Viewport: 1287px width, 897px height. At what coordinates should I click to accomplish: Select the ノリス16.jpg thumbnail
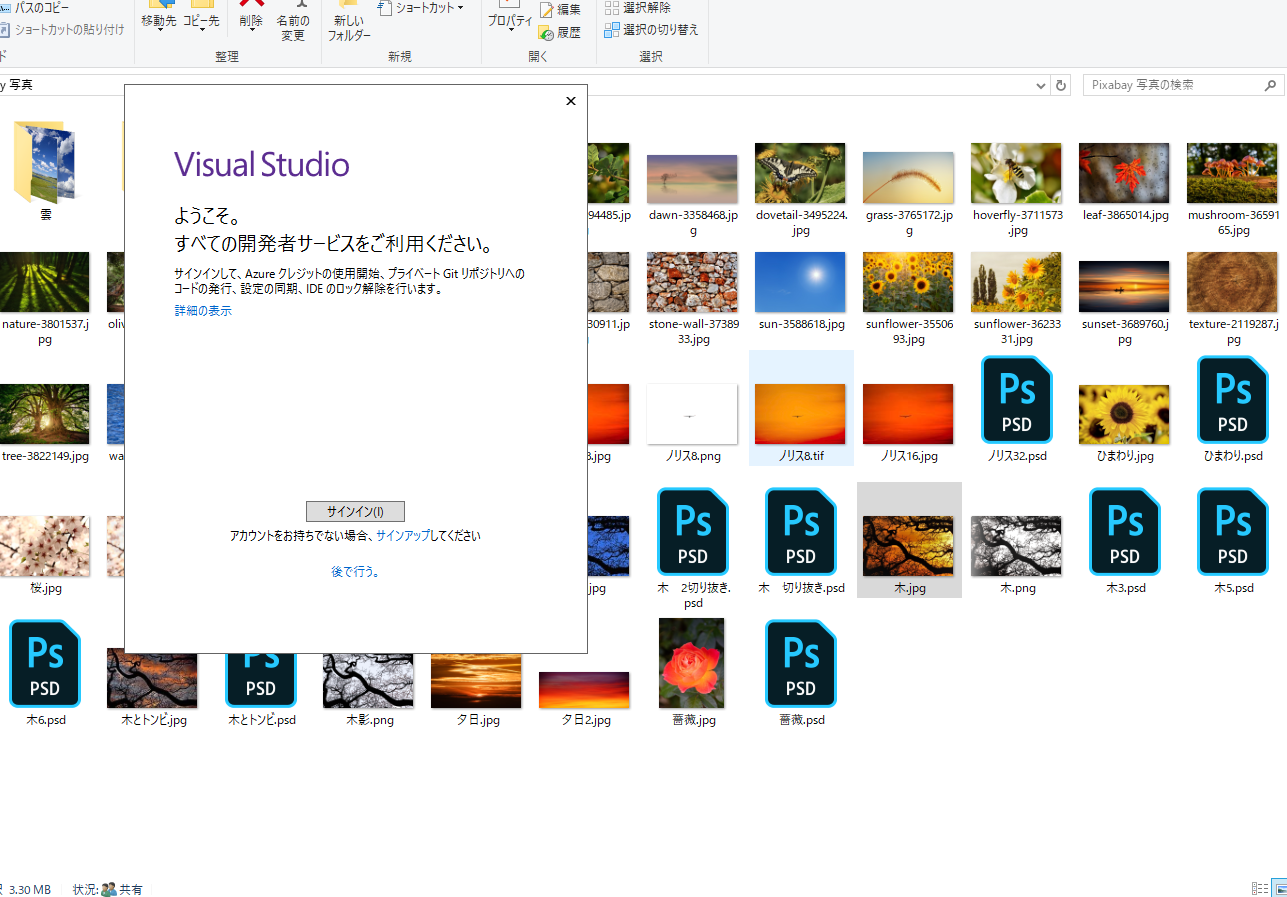(908, 414)
